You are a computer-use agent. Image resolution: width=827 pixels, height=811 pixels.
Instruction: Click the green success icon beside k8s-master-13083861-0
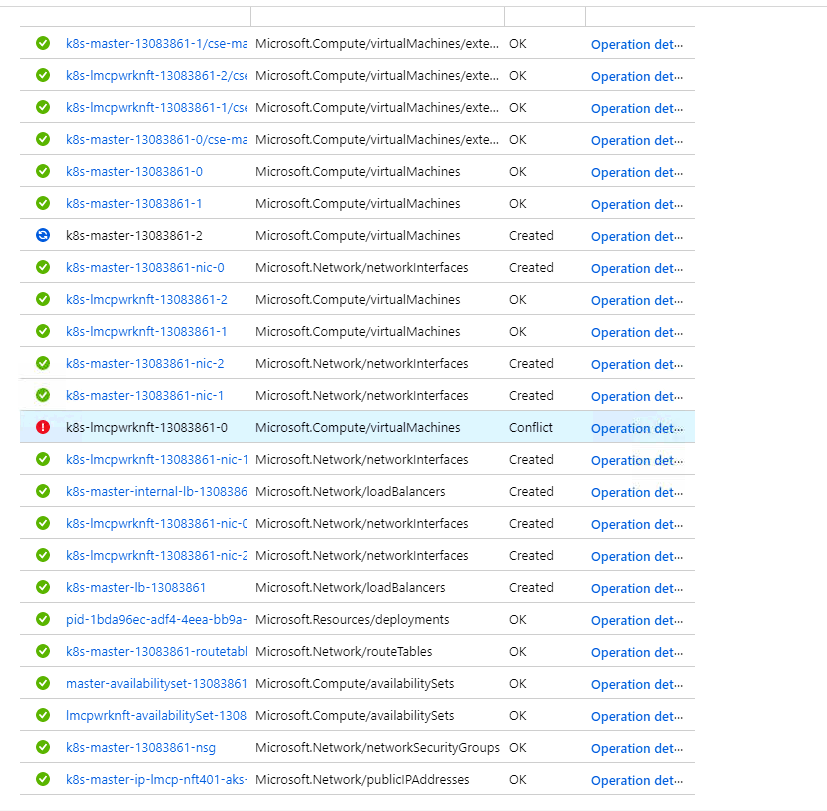pyautogui.click(x=42, y=171)
